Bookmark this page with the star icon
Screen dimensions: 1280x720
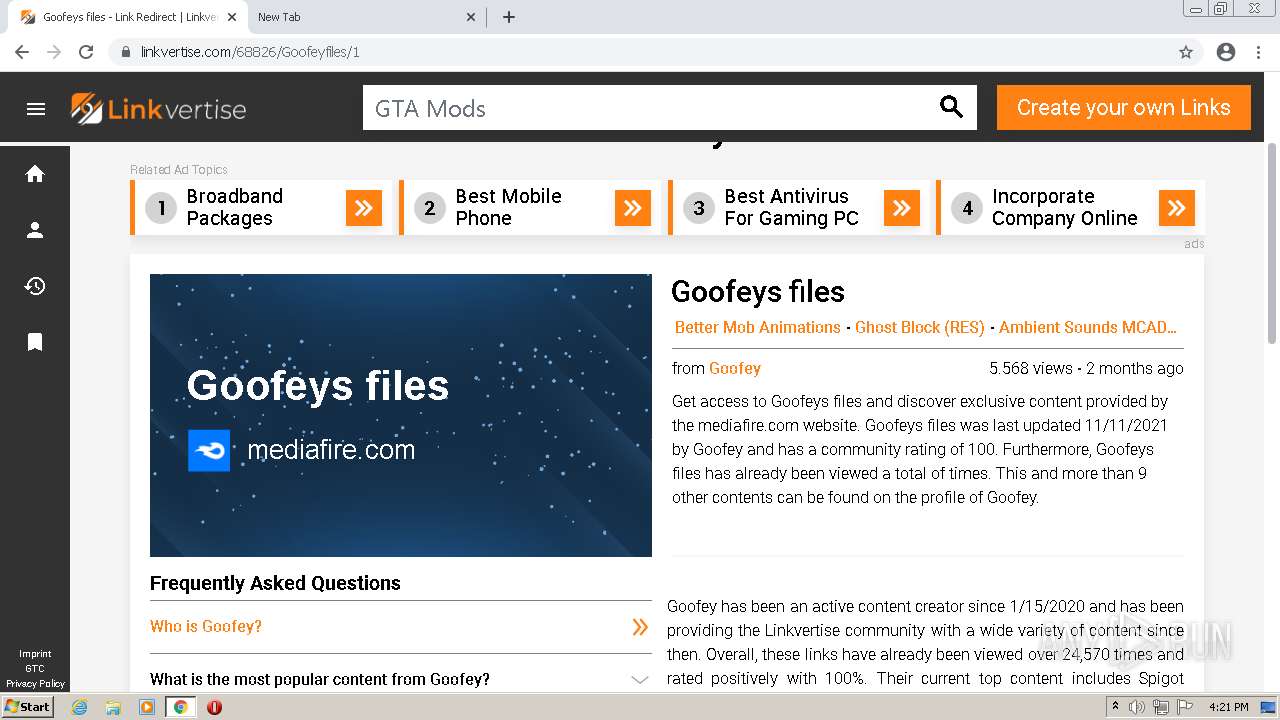(x=1186, y=52)
